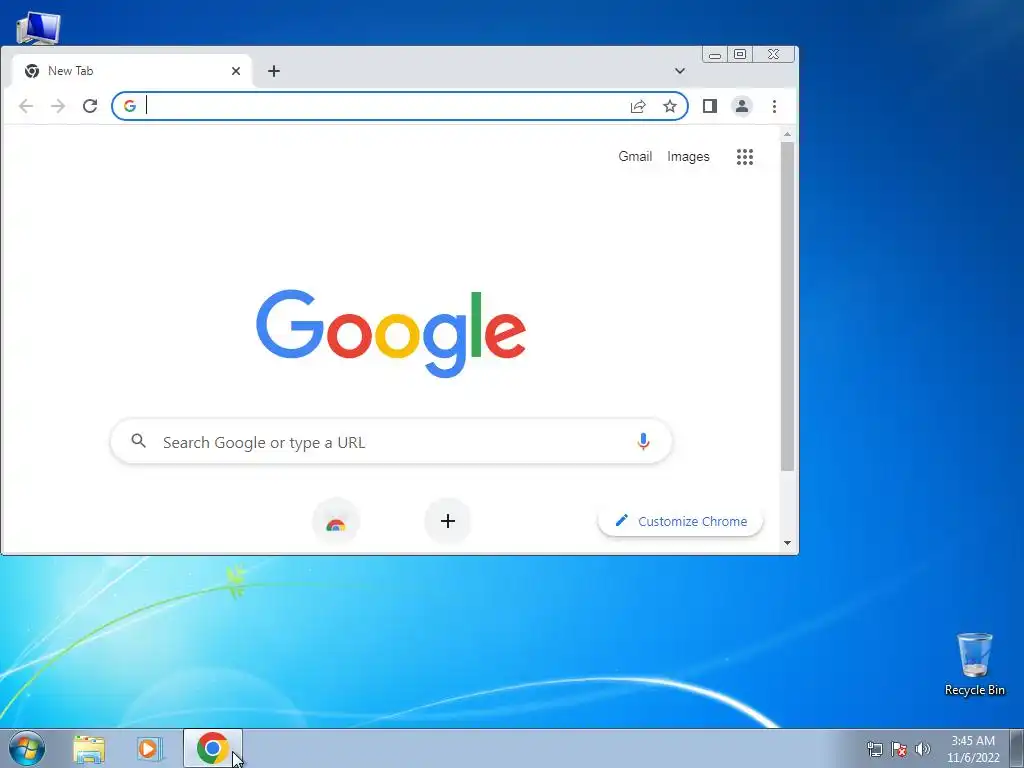Start voice search with the microphone
This screenshot has height=768, width=1024.
[643, 442]
